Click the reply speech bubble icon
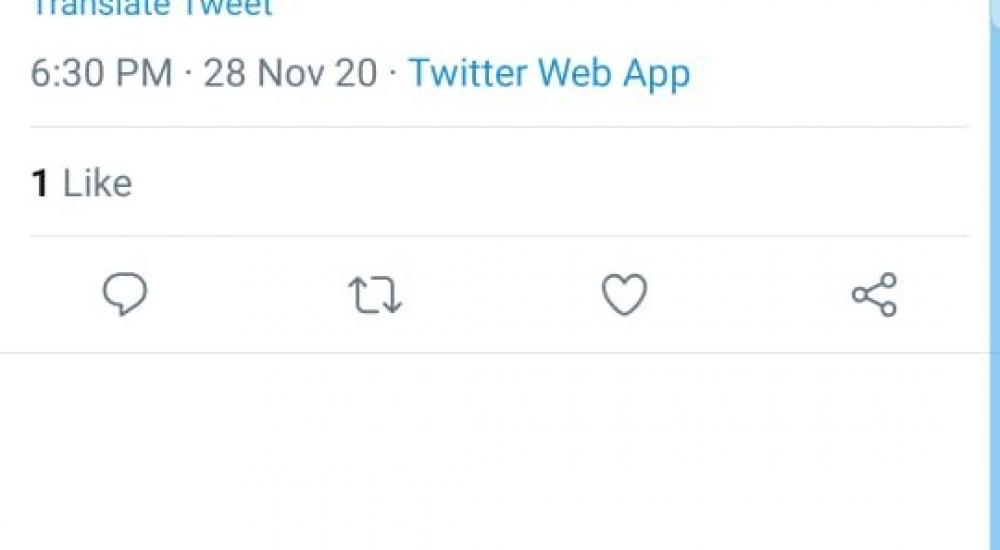Image resolution: width=1000 pixels, height=550 pixels. coord(125,295)
